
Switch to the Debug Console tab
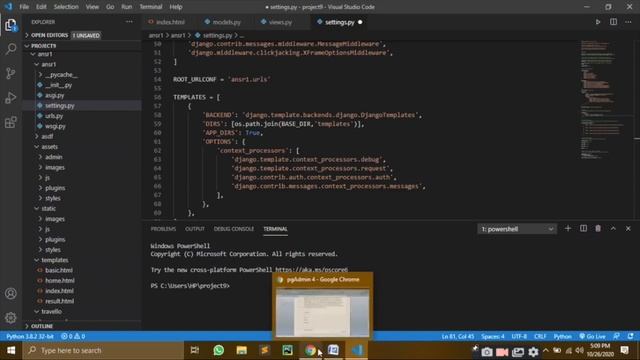tap(234, 229)
